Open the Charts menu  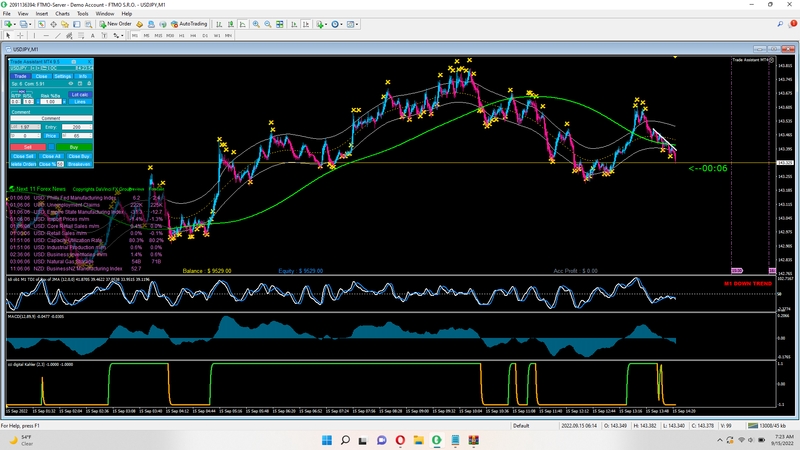point(64,14)
